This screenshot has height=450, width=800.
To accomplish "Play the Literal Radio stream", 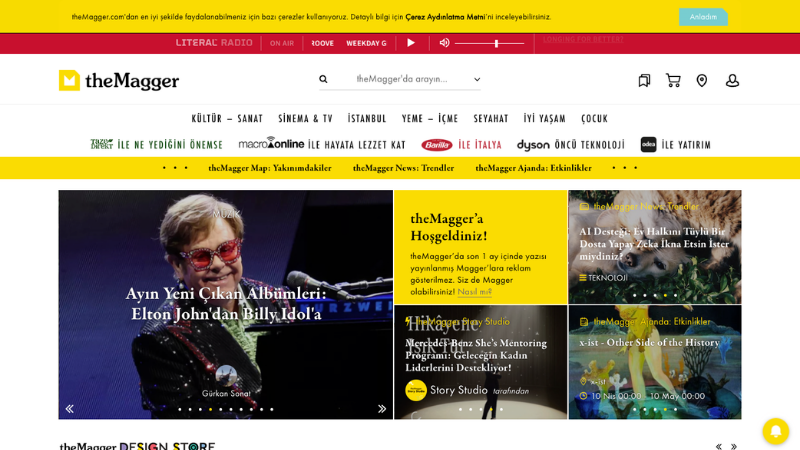I will (411, 43).
